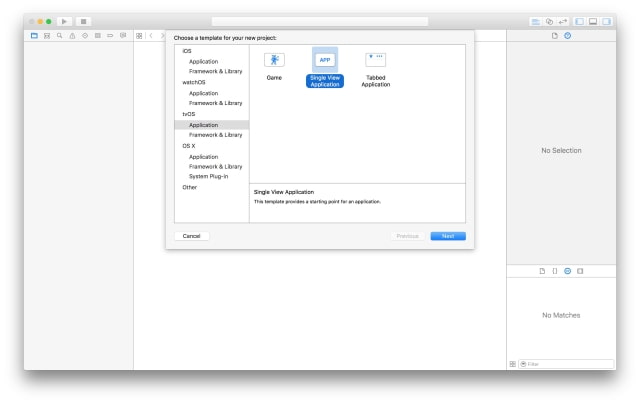The height and width of the screenshot is (404, 640).
Task: Open the Issue navigator warning icon
Action: pyautogui.click(x=72, y=36)
